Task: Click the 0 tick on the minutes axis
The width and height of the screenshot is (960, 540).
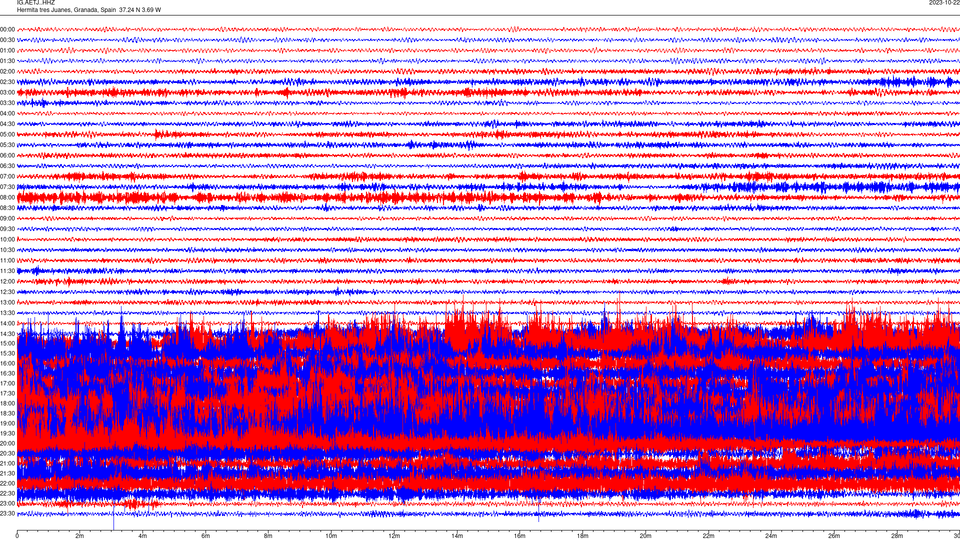Action: (17, 536)
